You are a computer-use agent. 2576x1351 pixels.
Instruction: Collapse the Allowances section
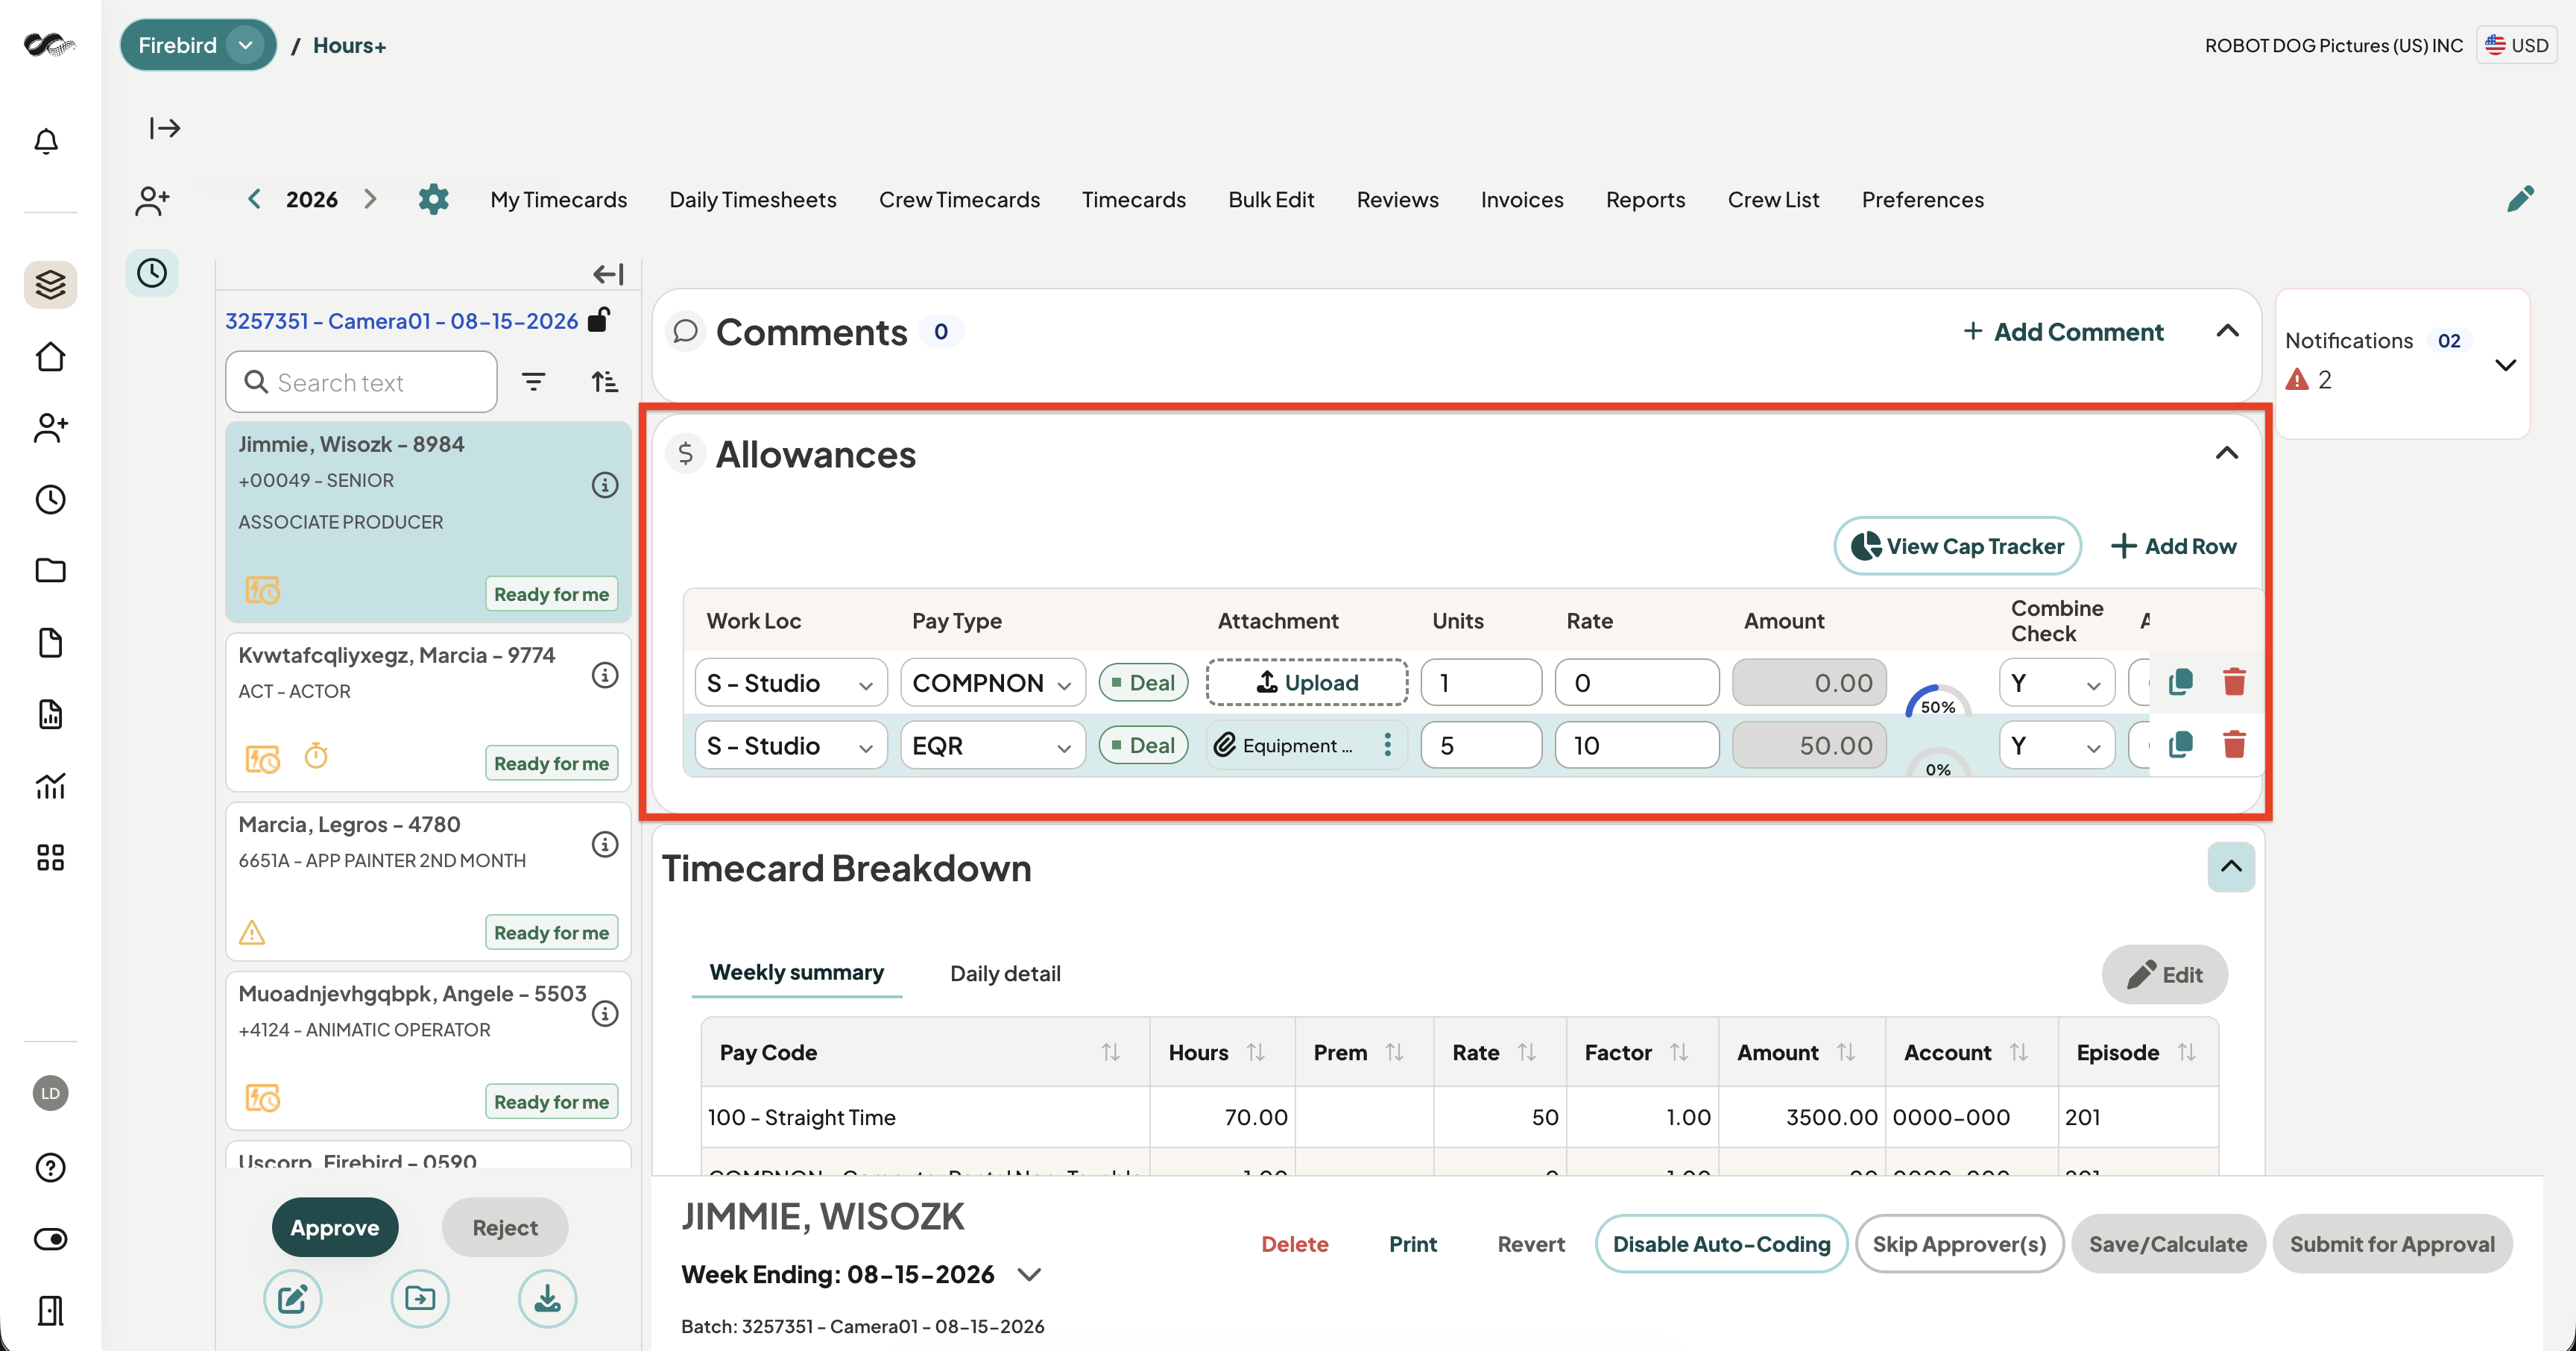click(2227, 453)
